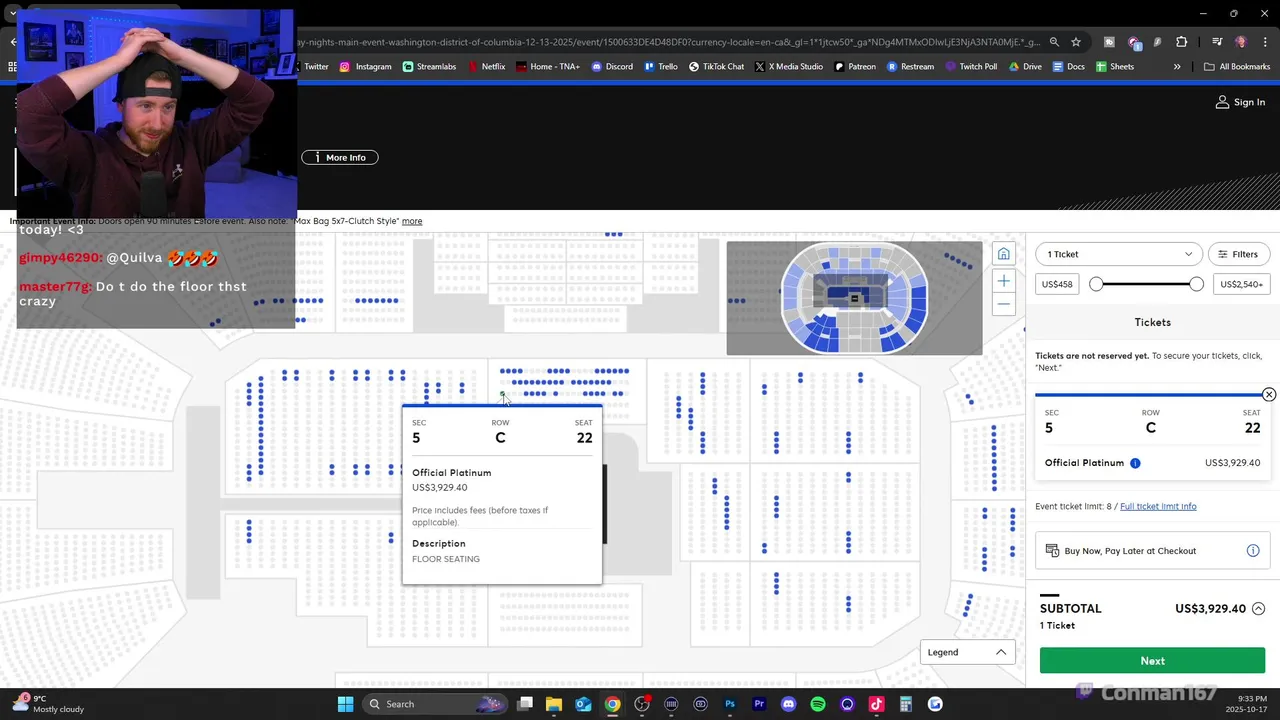Screen dimensions: 1280x720
Task: Zoom in the seat map with plus
Action: (1003, 281)
